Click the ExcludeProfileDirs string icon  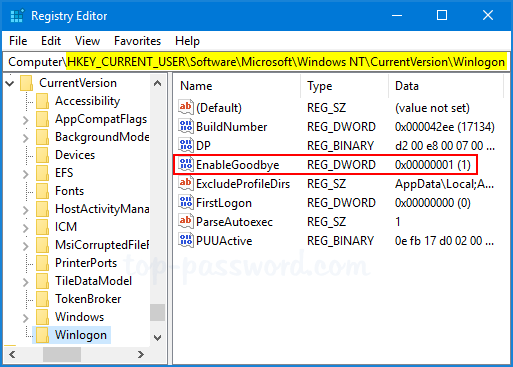[186, 183]
